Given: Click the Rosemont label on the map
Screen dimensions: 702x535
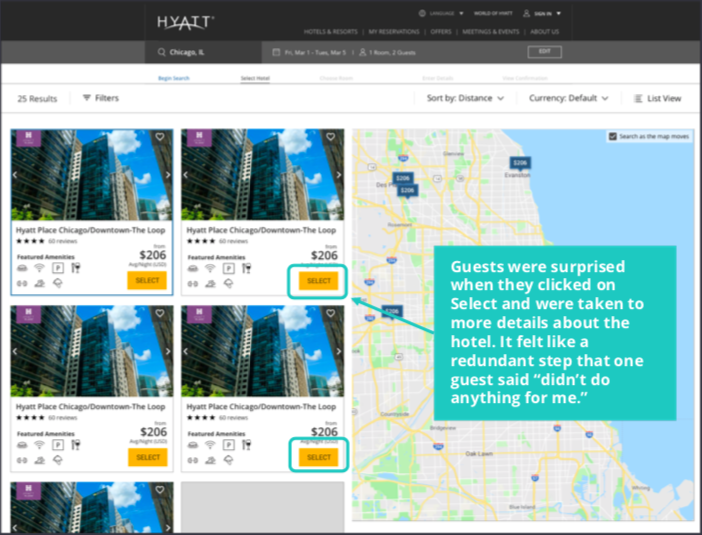Looking at the screenshot, I should tap(400, 225).
